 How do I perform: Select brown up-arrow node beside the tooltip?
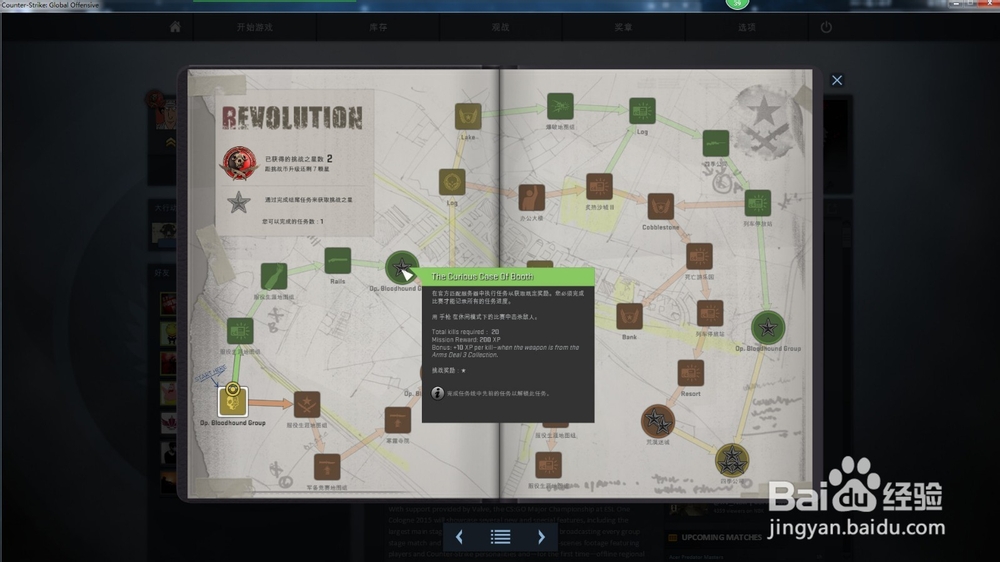pos(397,420)
